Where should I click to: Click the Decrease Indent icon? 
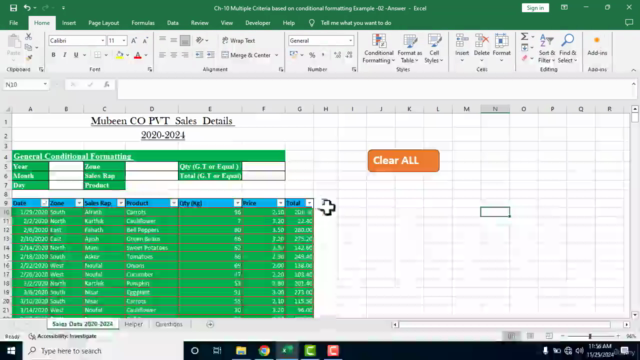click(x=199, y=55)
